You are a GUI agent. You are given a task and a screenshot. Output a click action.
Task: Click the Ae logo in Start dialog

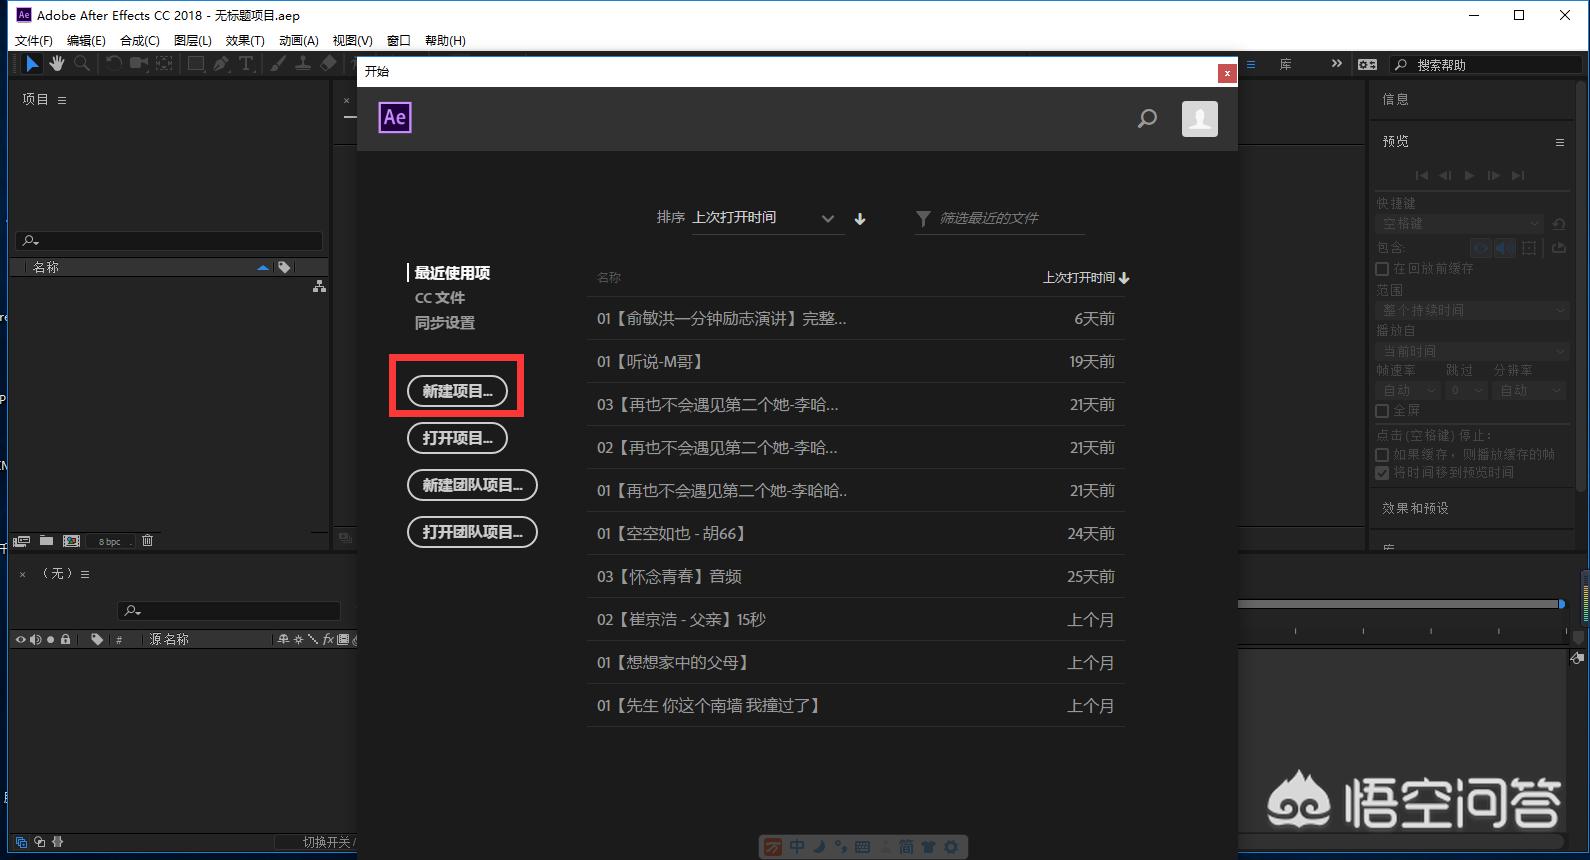(x=395, y=118)
